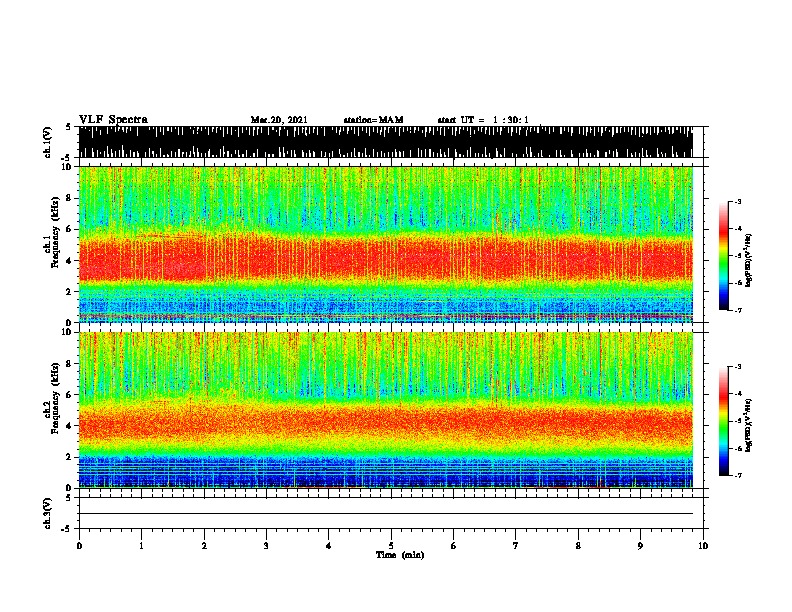Click the "station=MAM" header text

click(x=373, y=120)
